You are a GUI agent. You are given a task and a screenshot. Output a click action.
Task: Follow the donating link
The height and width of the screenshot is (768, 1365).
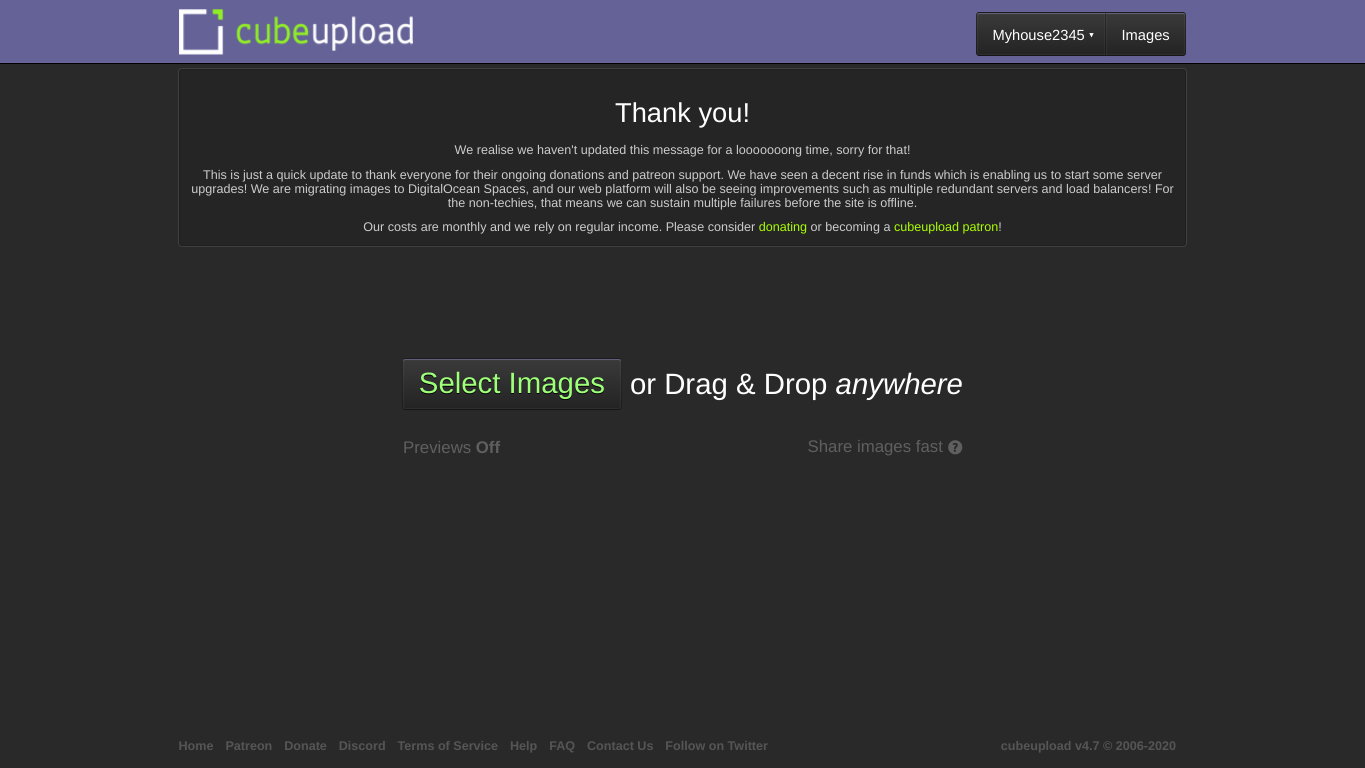[782, 227]
